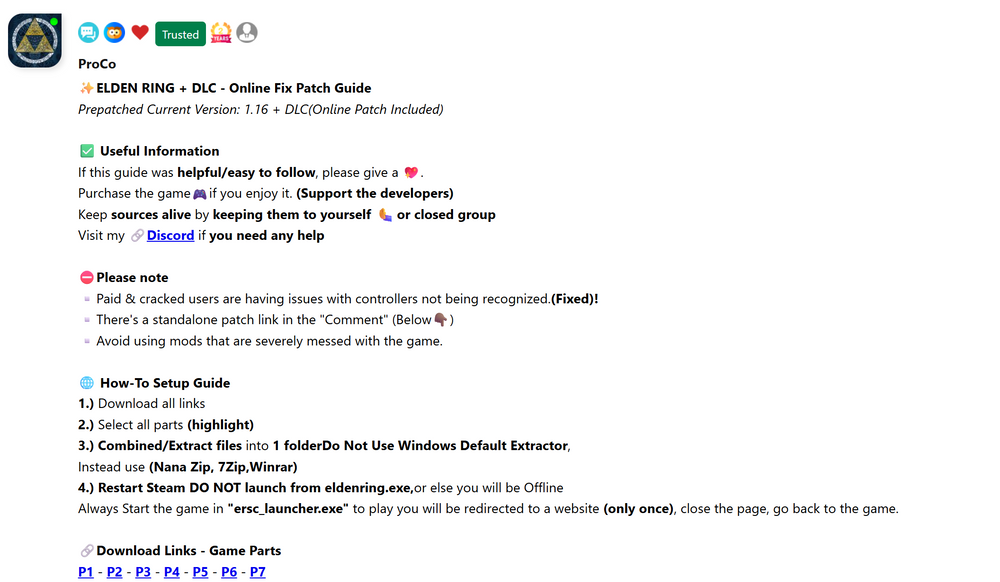Click the green checkmark beside Useful Information
Viewport: 1000px width, 582px height.
(87, 151)
